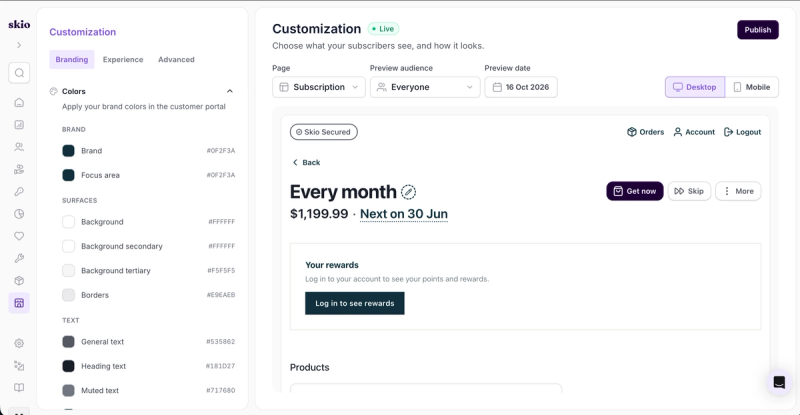This screenshot has width=800, height=415.
Task: Open the pie chart icon in the sidebar
Action: (x=19, y=214)
